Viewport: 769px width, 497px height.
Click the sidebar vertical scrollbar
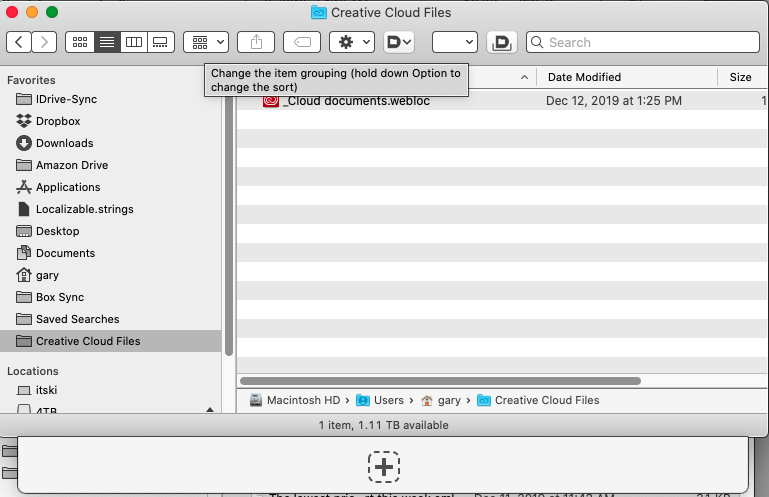click(229, 226)
